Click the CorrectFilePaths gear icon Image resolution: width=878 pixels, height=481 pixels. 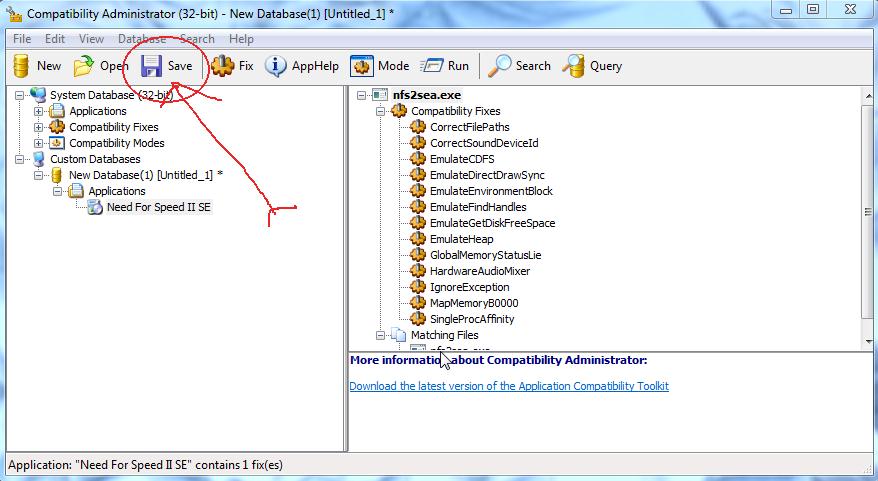418,127
